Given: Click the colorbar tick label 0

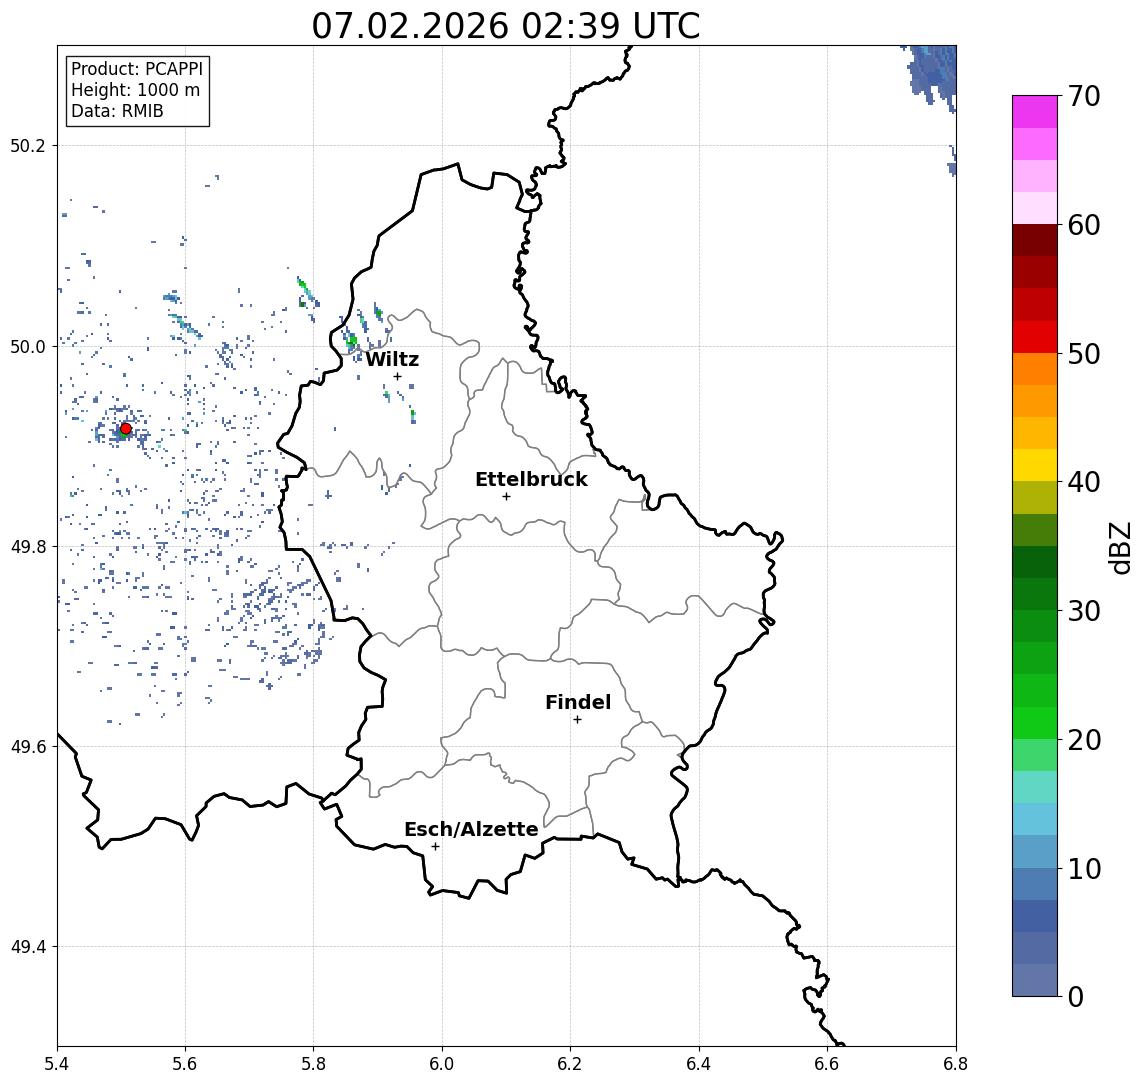Looking at the screenshot, I should point(1076,996).
